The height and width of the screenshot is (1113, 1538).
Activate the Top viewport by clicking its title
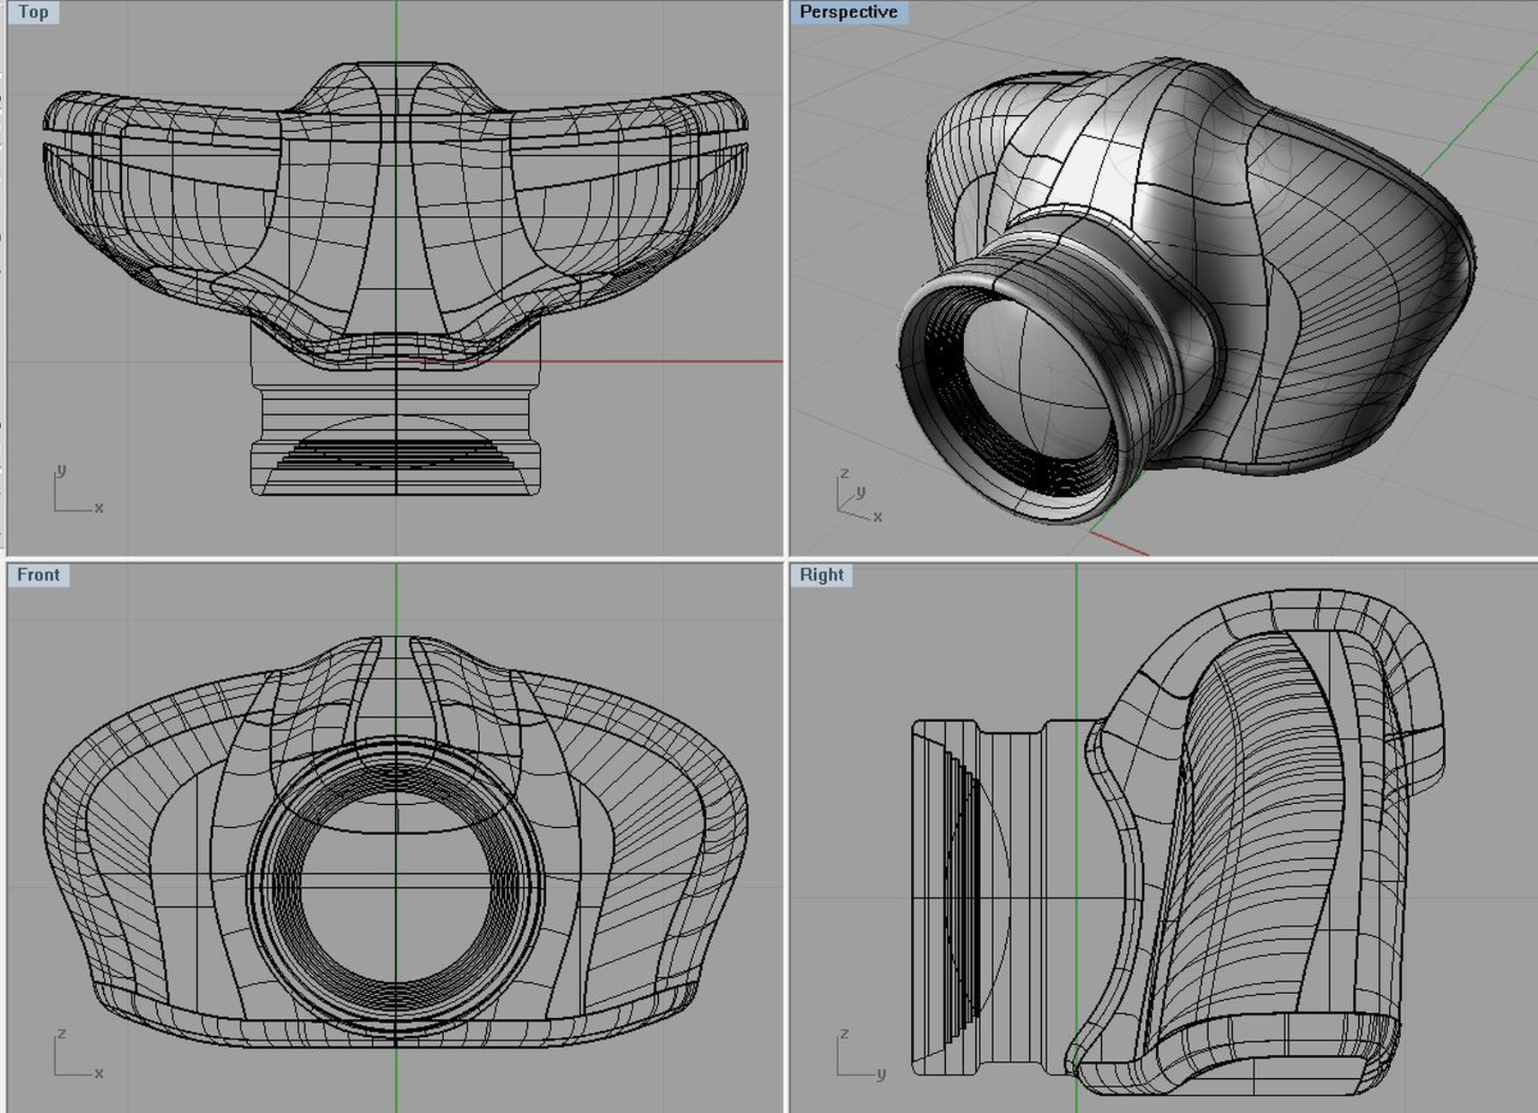33,13
